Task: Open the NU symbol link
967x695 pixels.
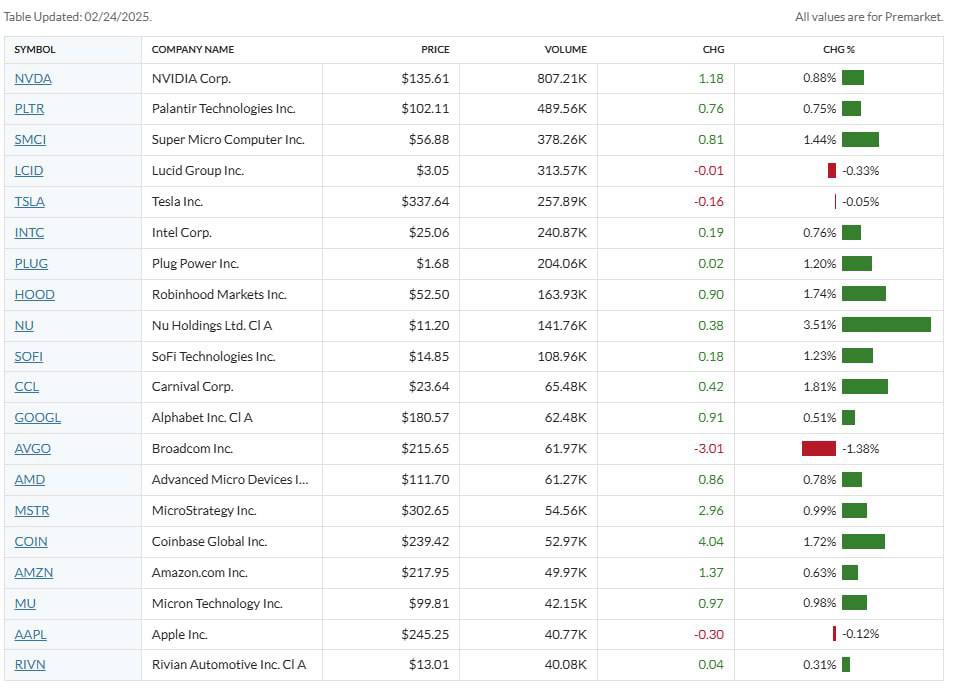Action: (x=24, y=325)
